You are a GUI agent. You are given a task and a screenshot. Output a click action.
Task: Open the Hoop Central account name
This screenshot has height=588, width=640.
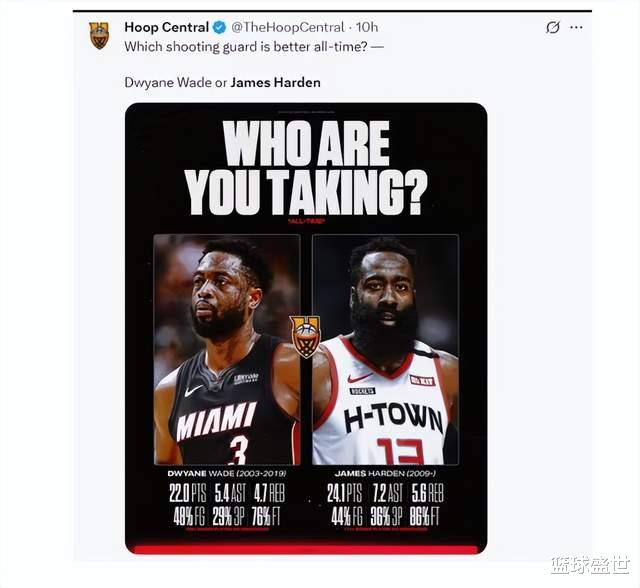(167, 27)
